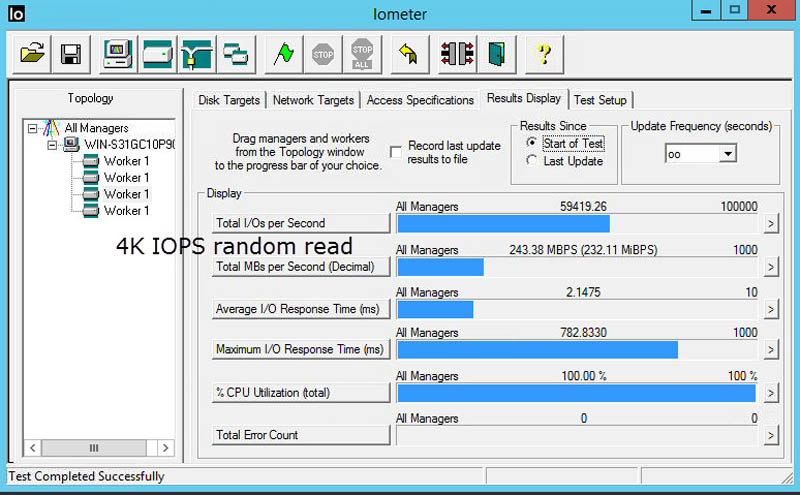Click '% CPU Utilization (total)' button

click(301, 392)
